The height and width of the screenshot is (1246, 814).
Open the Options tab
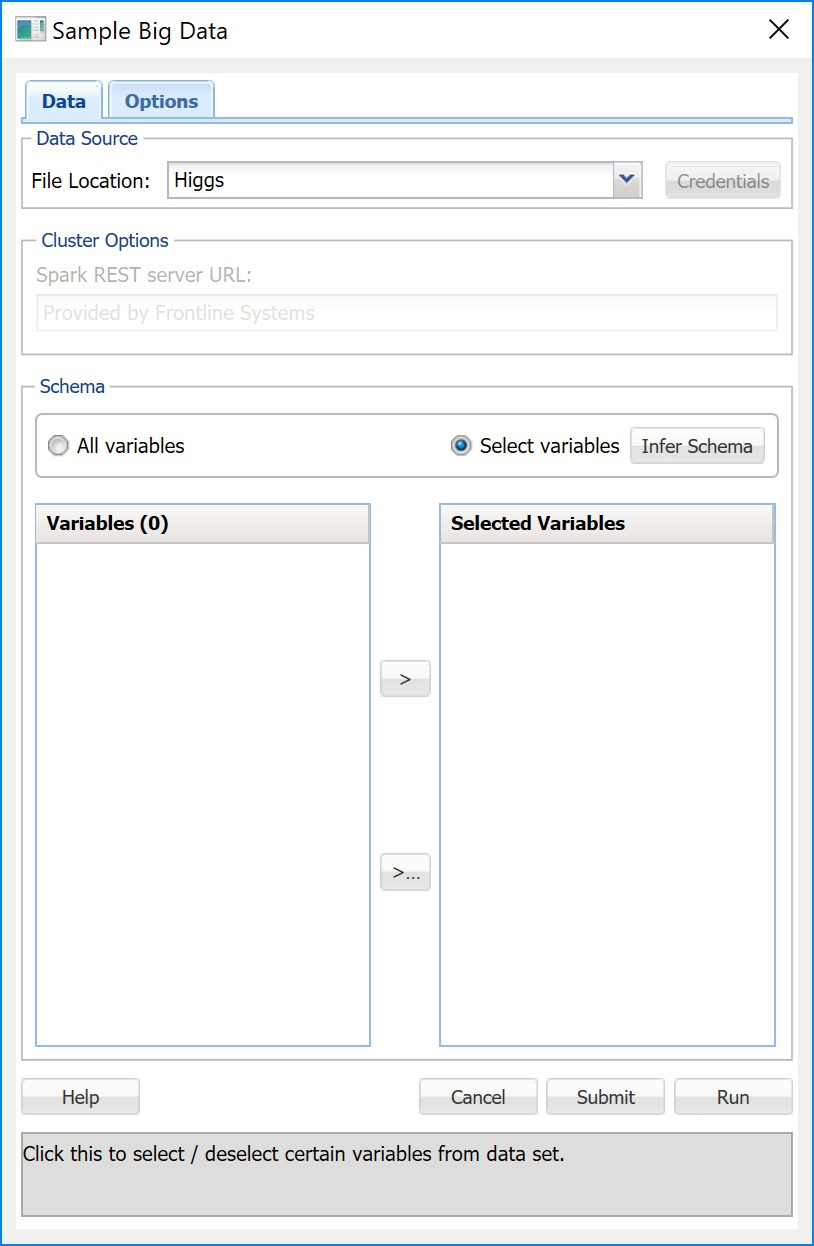click(161, 101)
